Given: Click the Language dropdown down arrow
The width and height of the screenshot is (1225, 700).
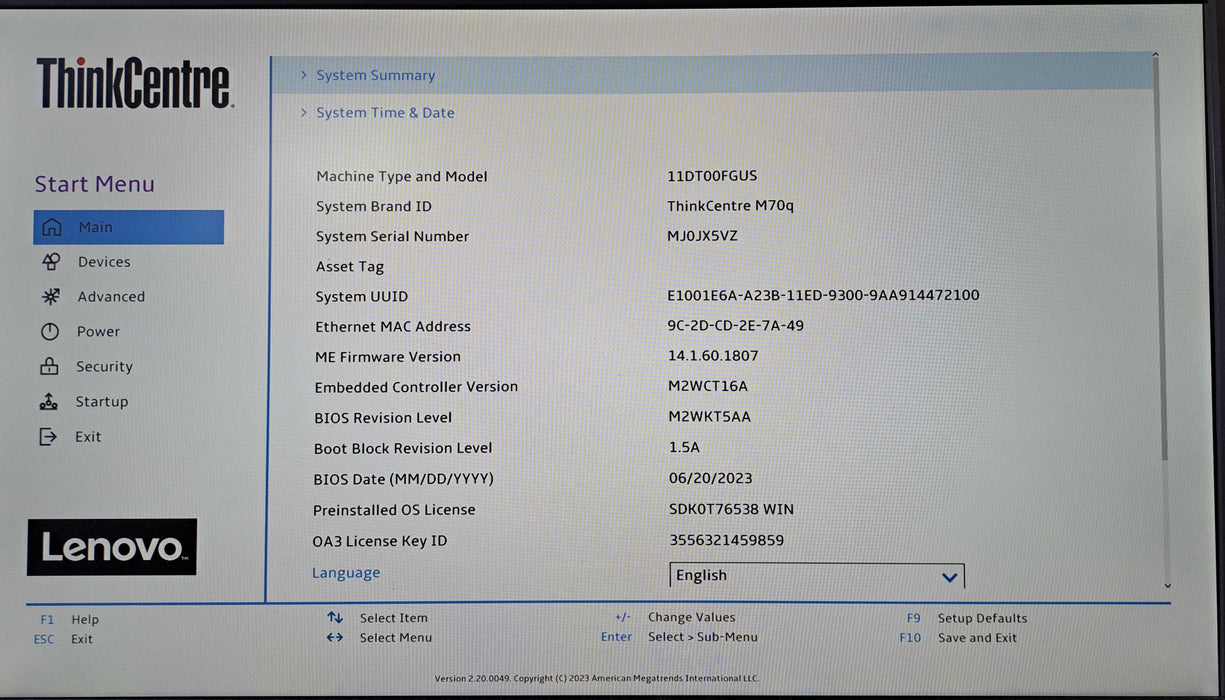Looking at the screenshot, I should pyautogui.click(x=950, y=577).
